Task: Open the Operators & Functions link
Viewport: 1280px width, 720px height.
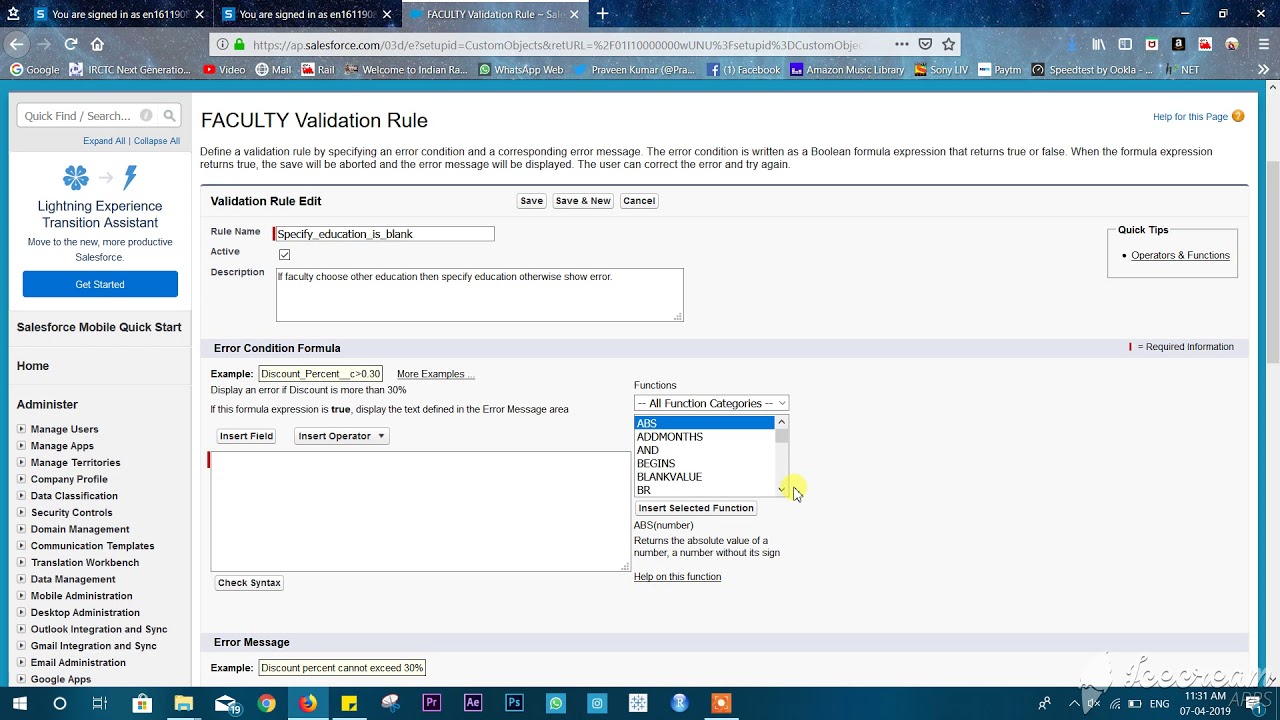Action: [x=1180, y=255]
